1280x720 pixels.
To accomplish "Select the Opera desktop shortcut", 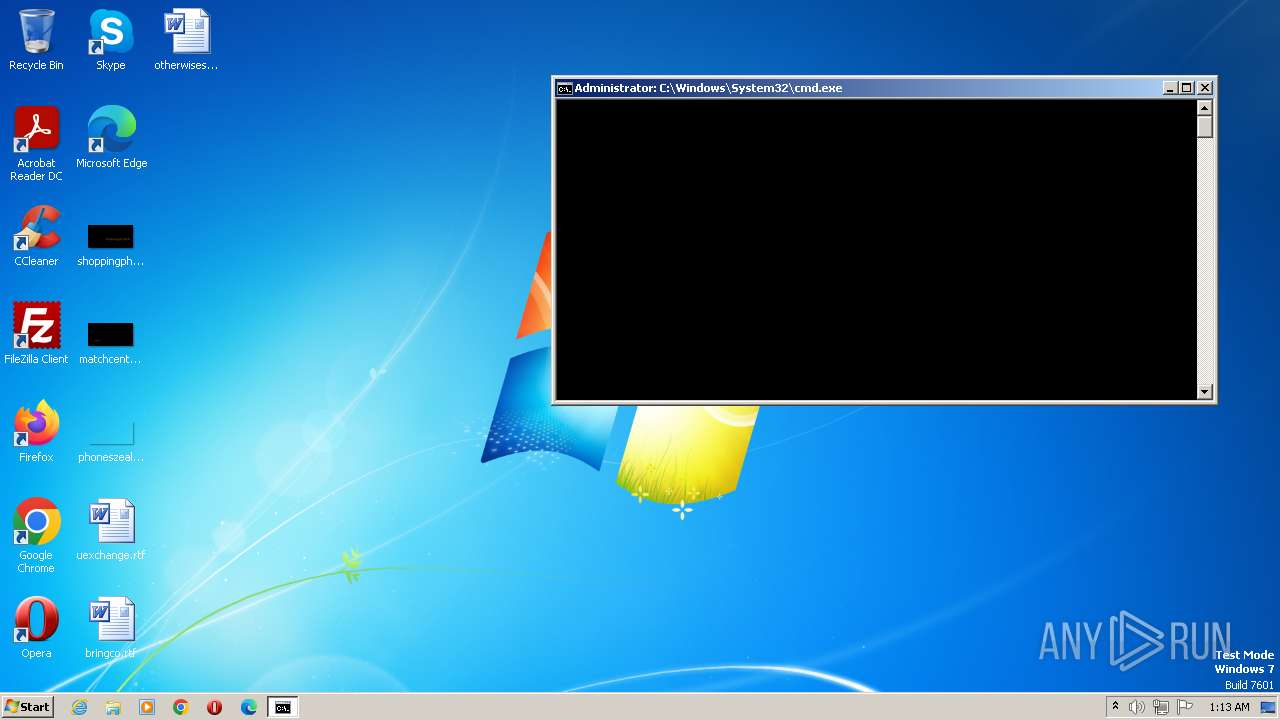I will tap(36, 627).
